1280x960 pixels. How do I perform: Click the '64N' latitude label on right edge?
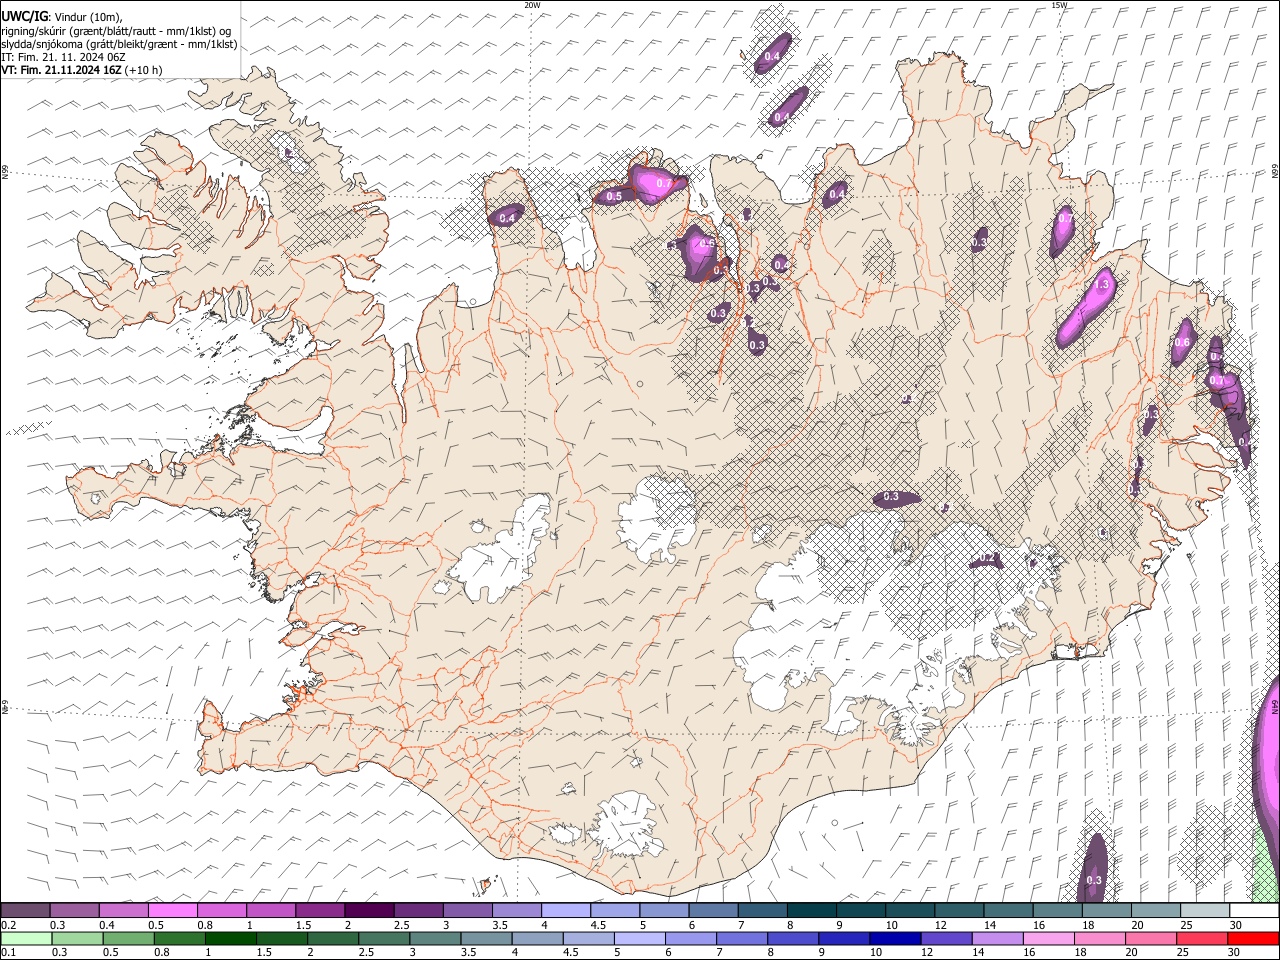[x=1275, y=708]
